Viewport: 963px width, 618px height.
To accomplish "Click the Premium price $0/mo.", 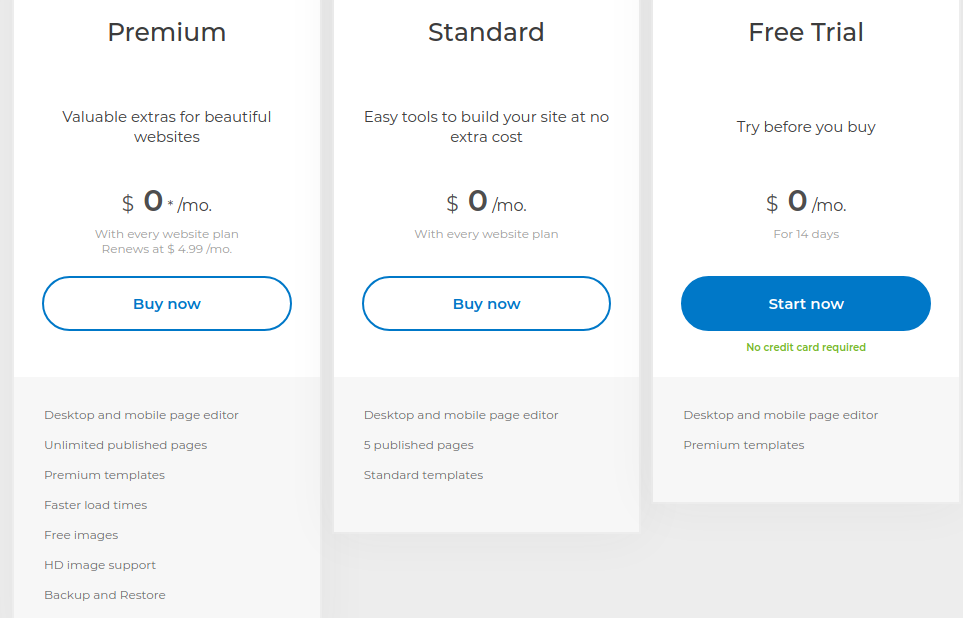I will [167, 202].
